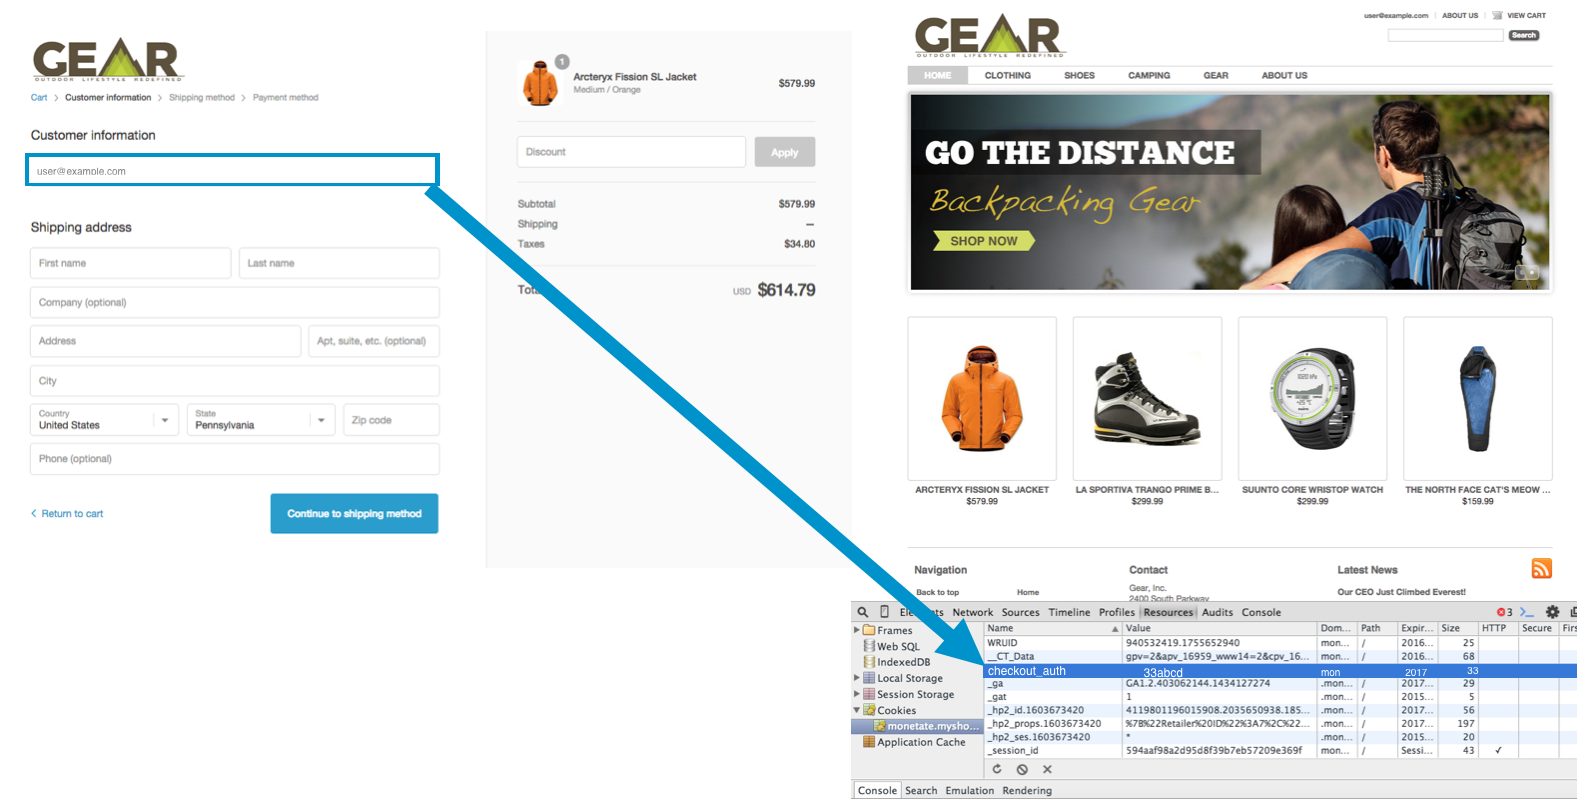The height and width of the screenshot is (810, 1577).
Task: Click the checkout email field
Action: coord(232,170)
